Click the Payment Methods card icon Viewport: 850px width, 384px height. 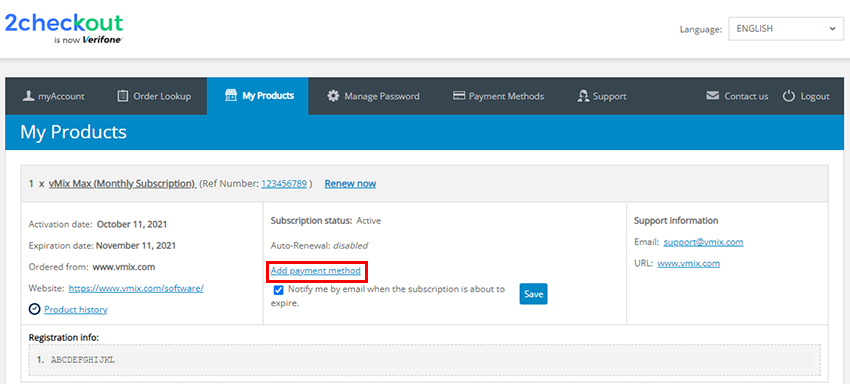tap(459, 96)
